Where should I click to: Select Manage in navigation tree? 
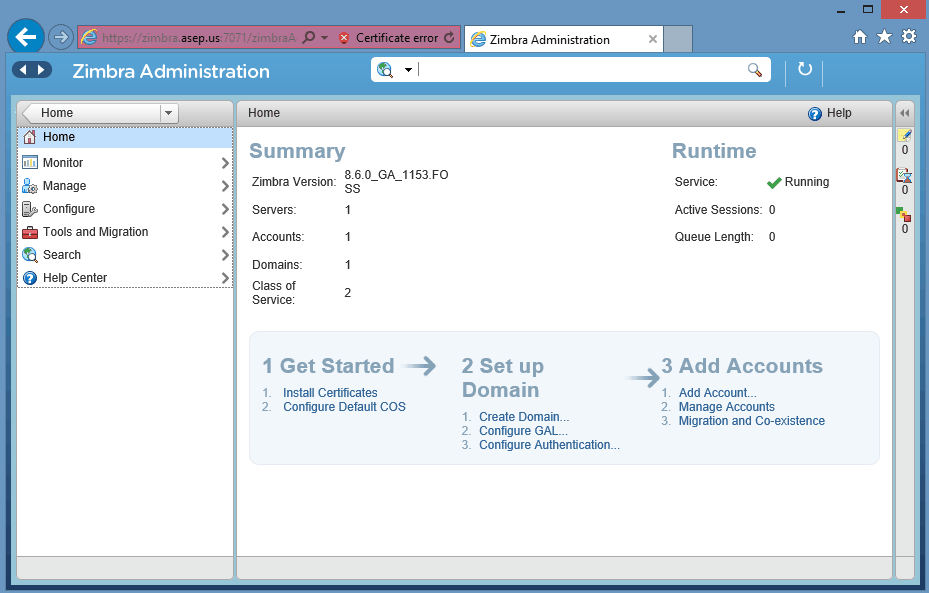pos(125,186)
